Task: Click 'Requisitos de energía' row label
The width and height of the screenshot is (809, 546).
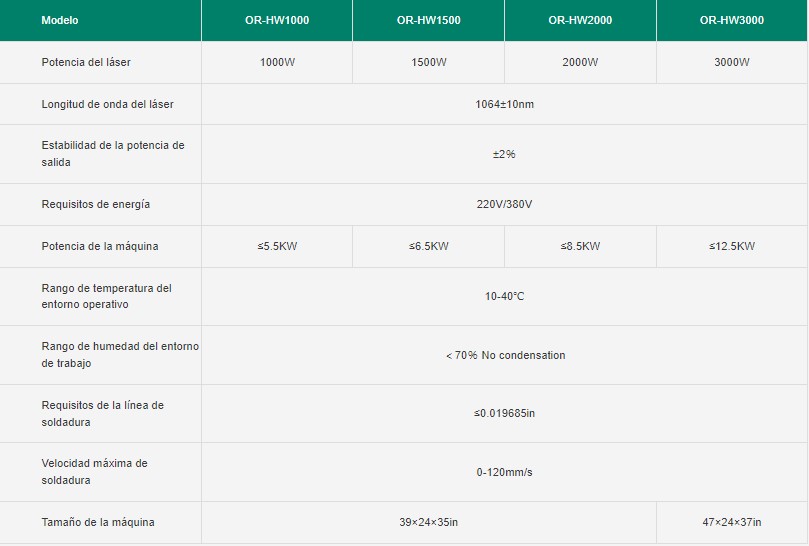Action: (x=95, y=204)
